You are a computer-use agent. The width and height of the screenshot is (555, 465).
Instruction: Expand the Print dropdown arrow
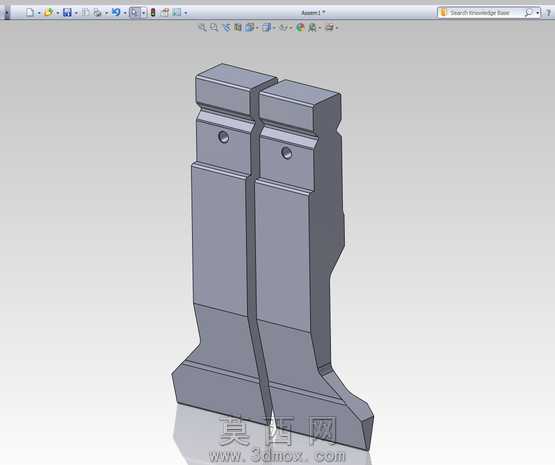pyautogui.click(x=106, y=13)
